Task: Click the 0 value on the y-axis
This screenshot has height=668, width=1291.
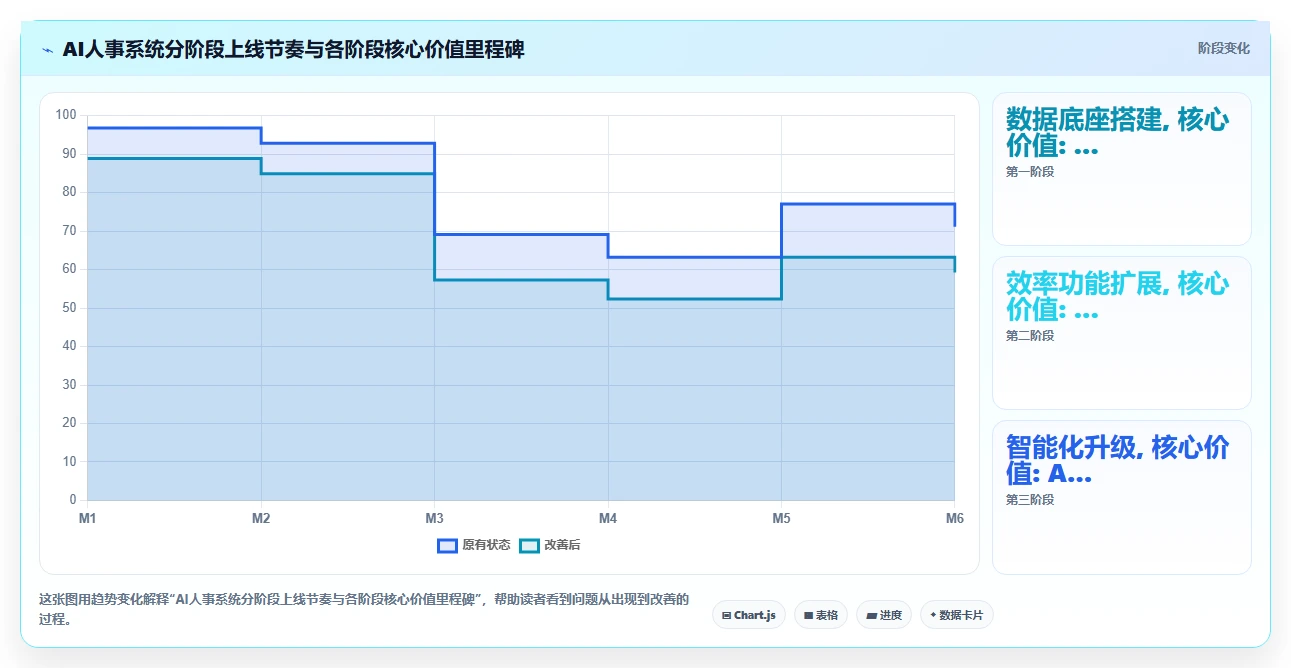Action: [x=72, y=500]
